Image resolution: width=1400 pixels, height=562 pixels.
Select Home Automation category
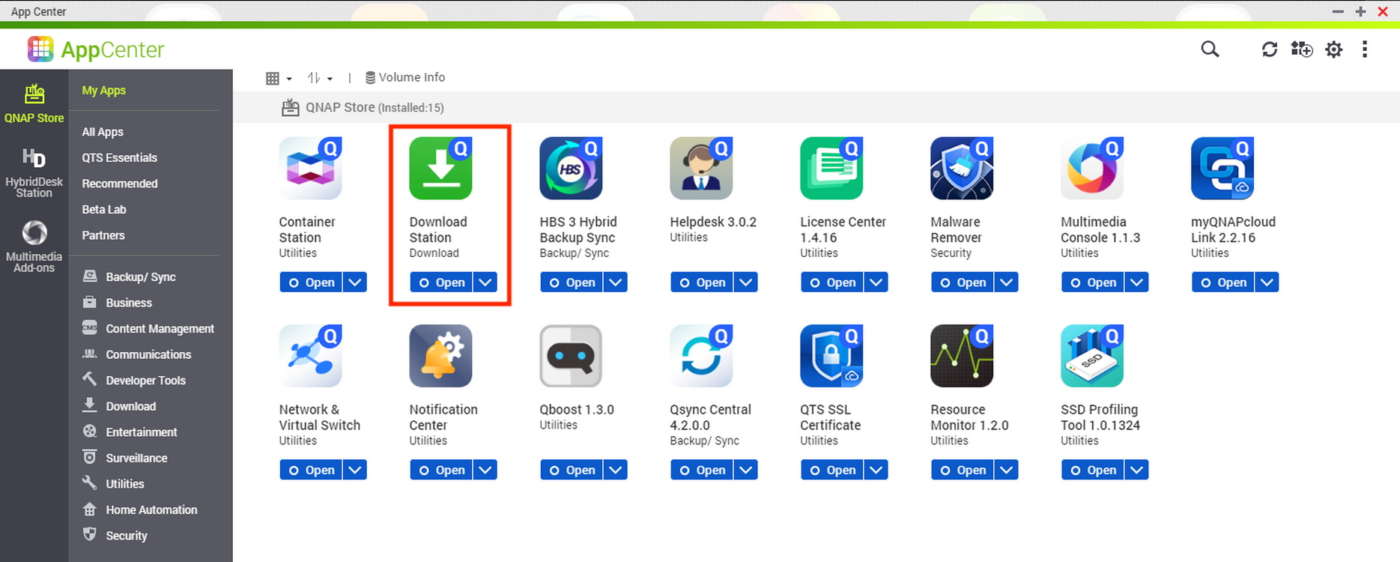140,510
